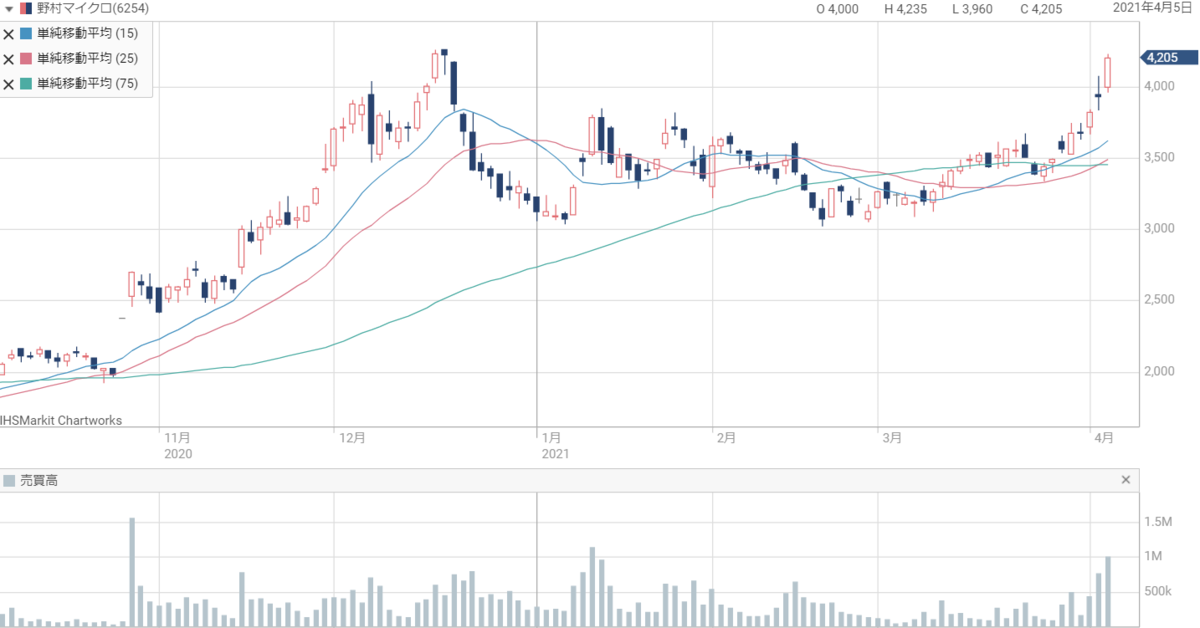
Task: Remove the 単純移動平均 (15) indicator
Action: pos(9,33)
